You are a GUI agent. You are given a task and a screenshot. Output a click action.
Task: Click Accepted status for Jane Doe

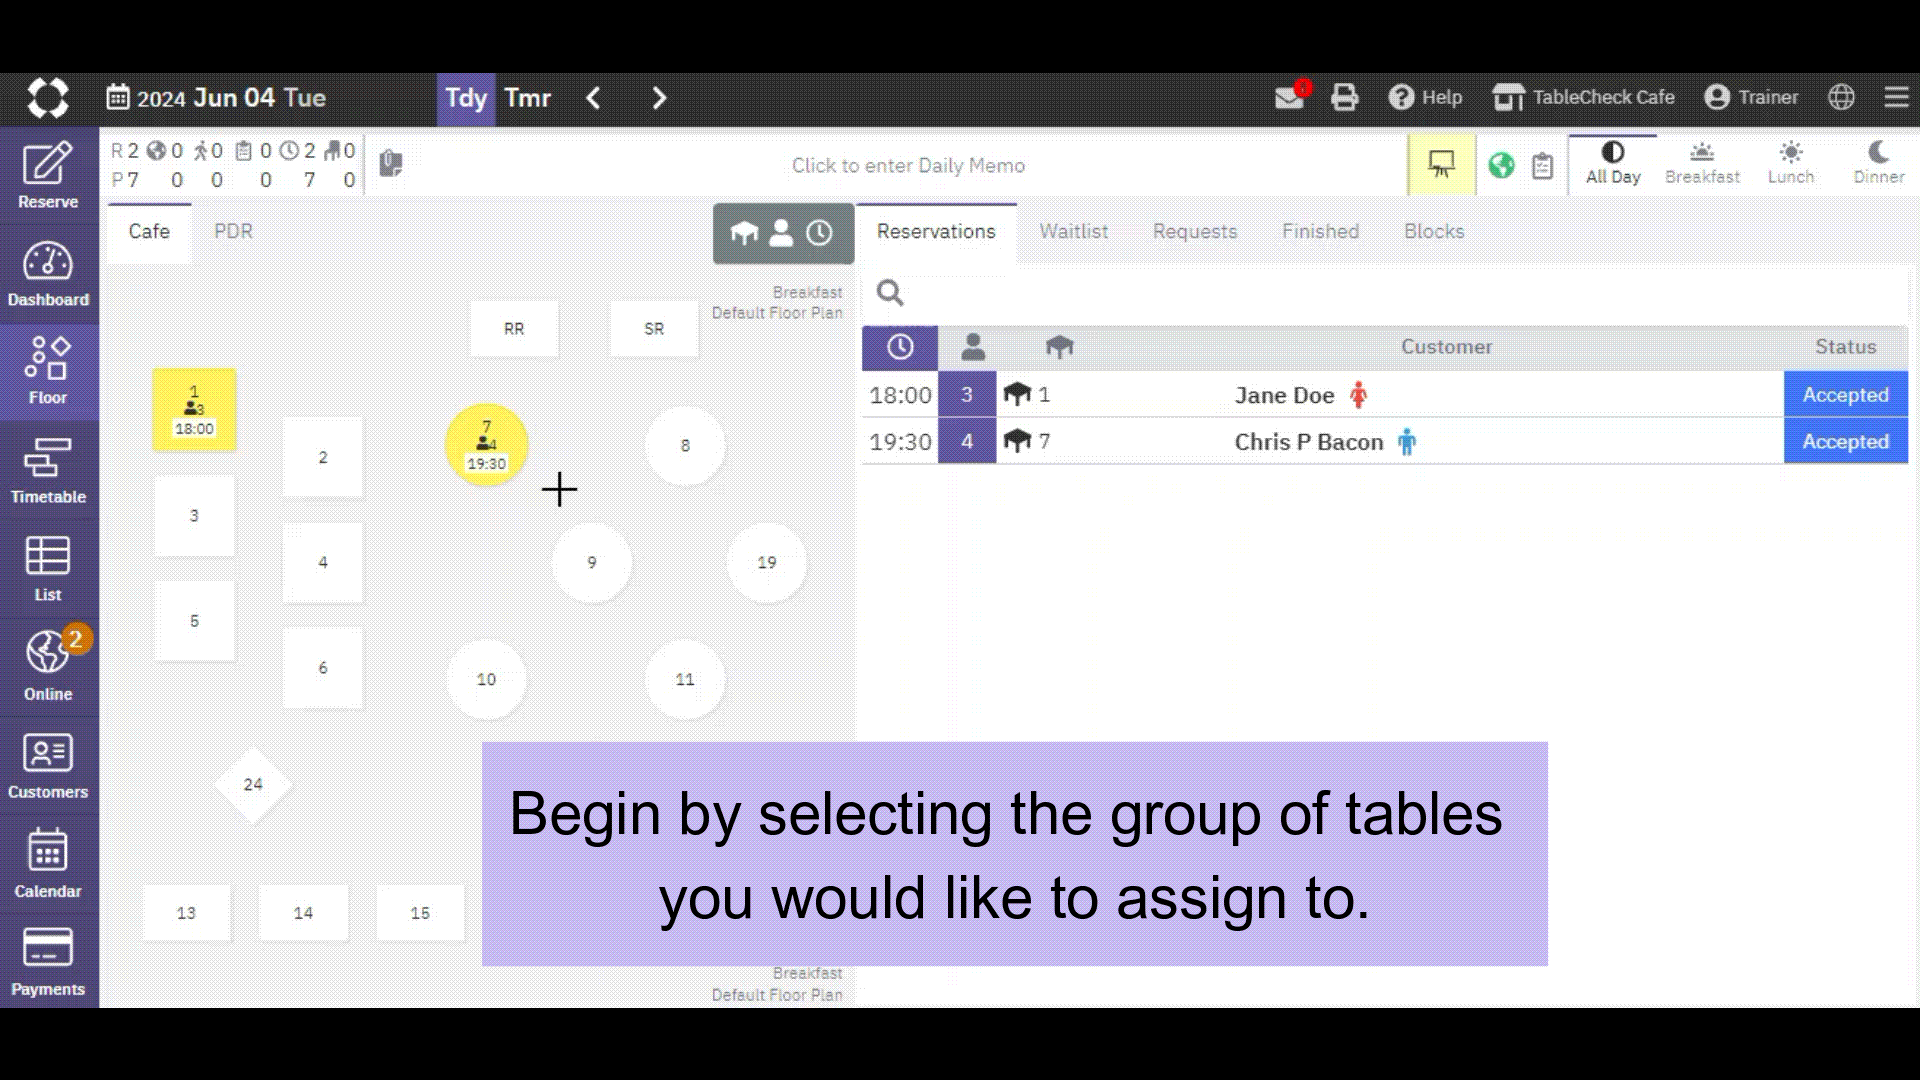[1845, 395]
